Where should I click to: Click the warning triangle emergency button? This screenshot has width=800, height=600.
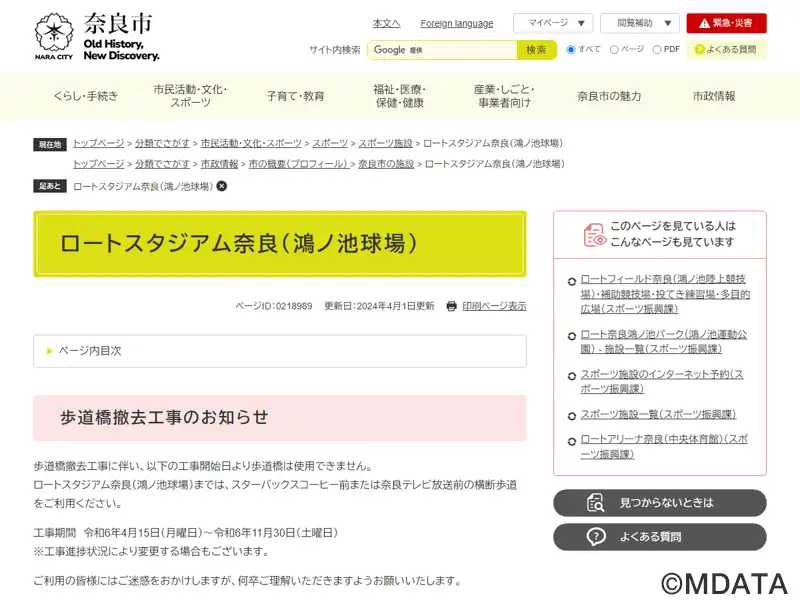pos(726,23)
